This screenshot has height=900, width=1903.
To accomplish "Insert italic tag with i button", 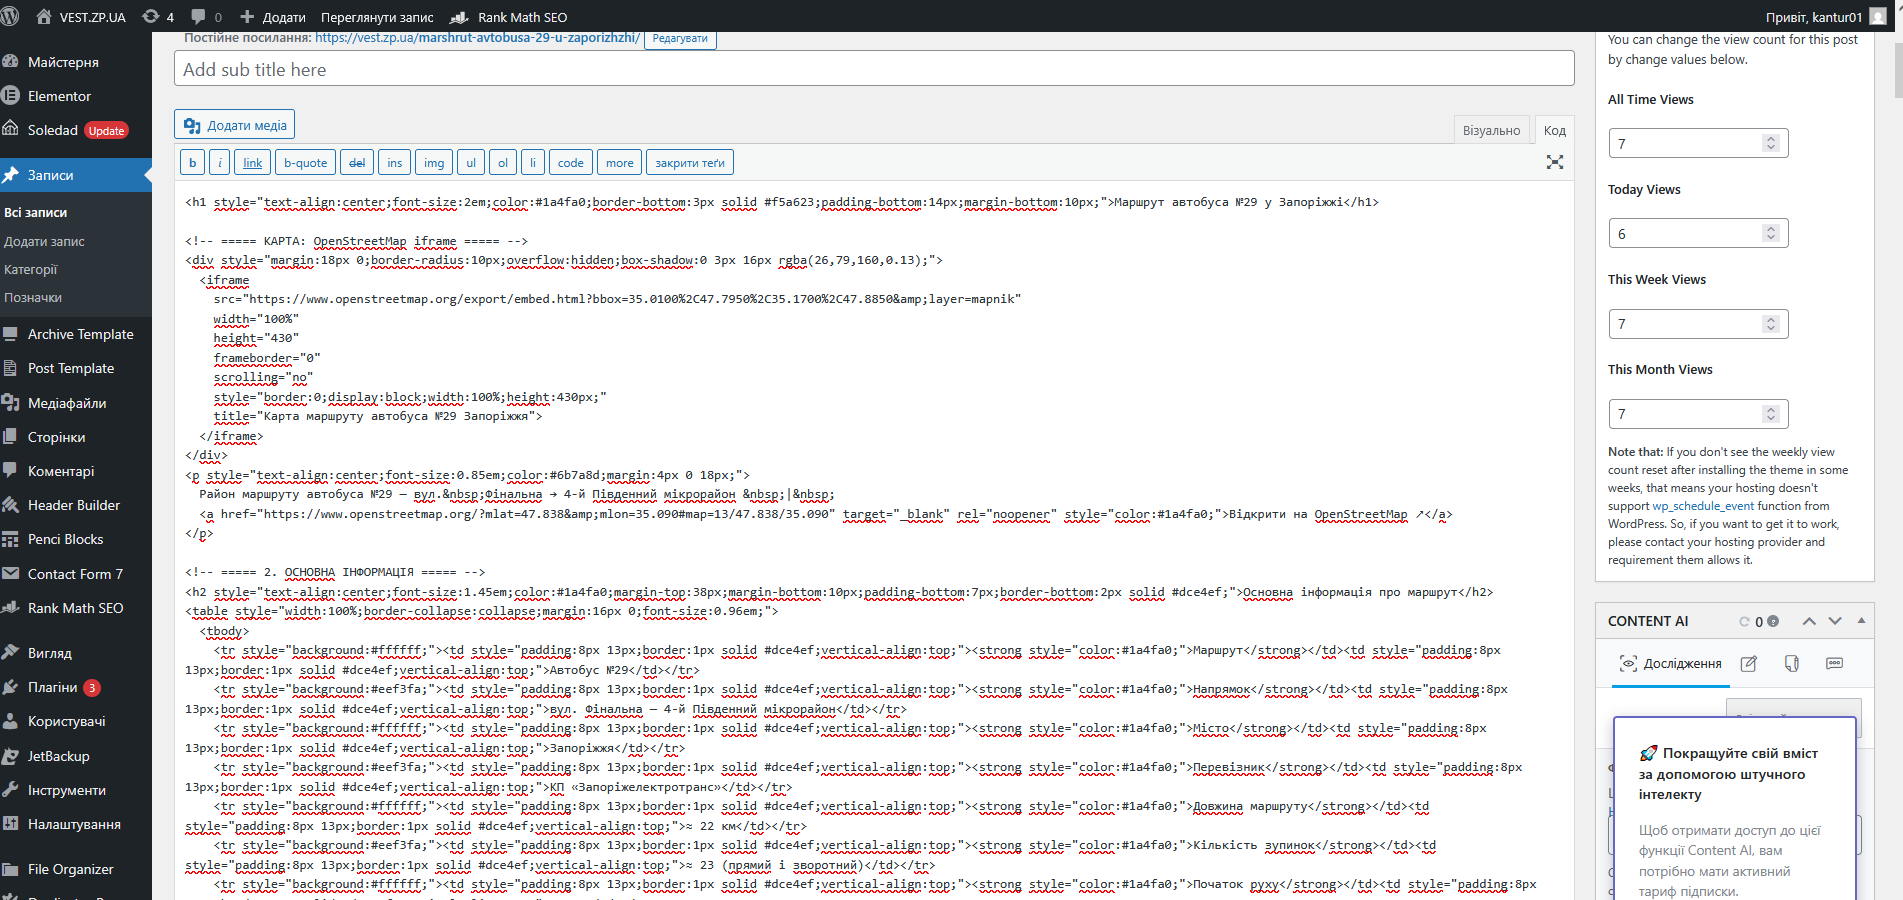I will pyautogui.click(x=220, y=163).
